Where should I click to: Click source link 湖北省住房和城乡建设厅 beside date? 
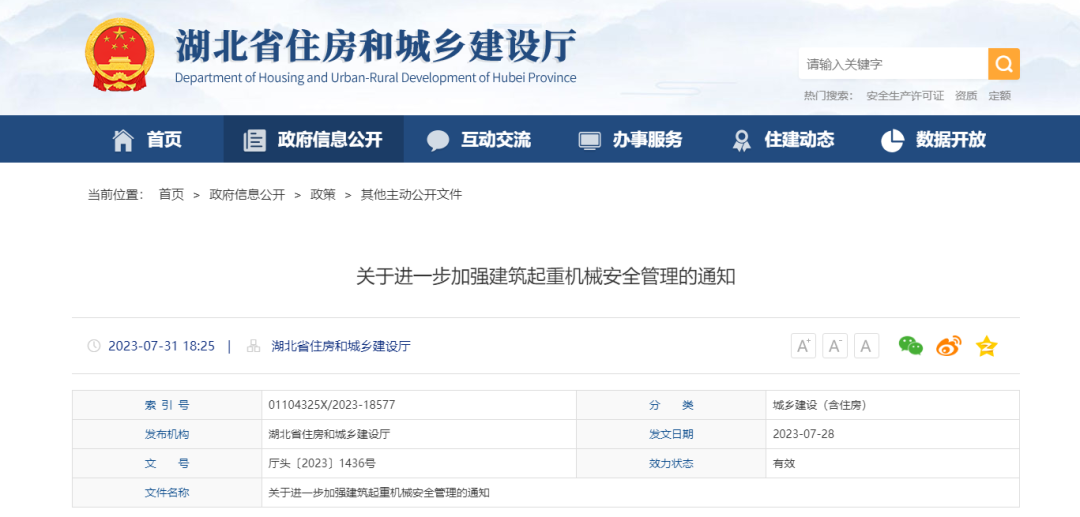click(341, 346)
